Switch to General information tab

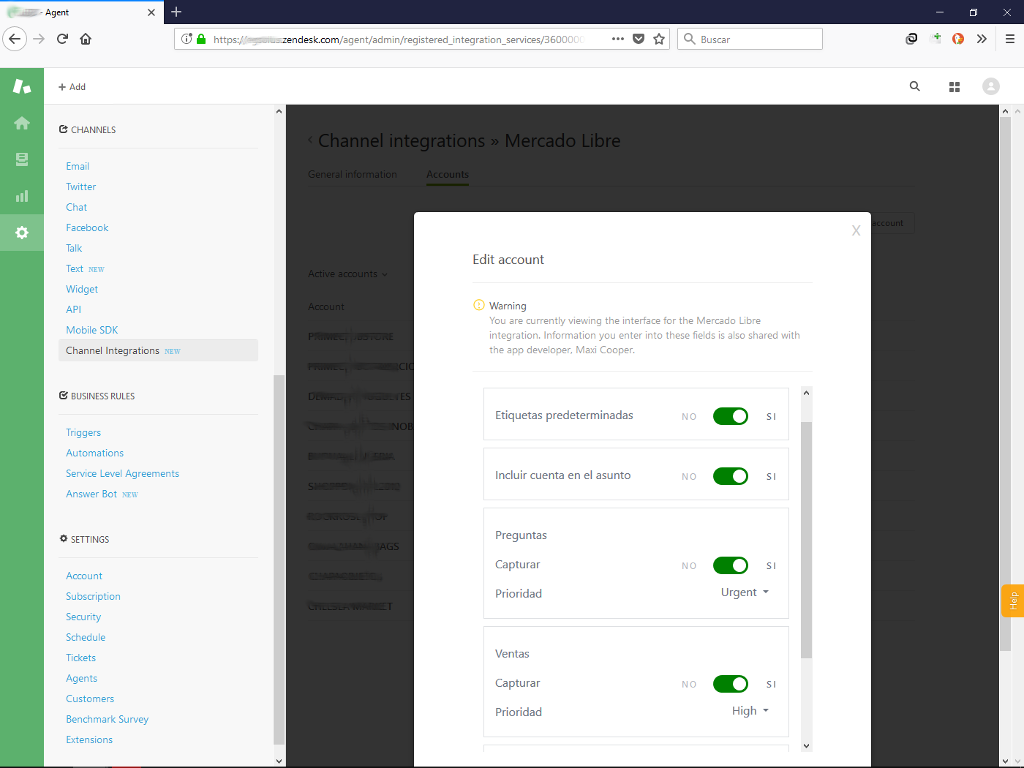point(352,175)
